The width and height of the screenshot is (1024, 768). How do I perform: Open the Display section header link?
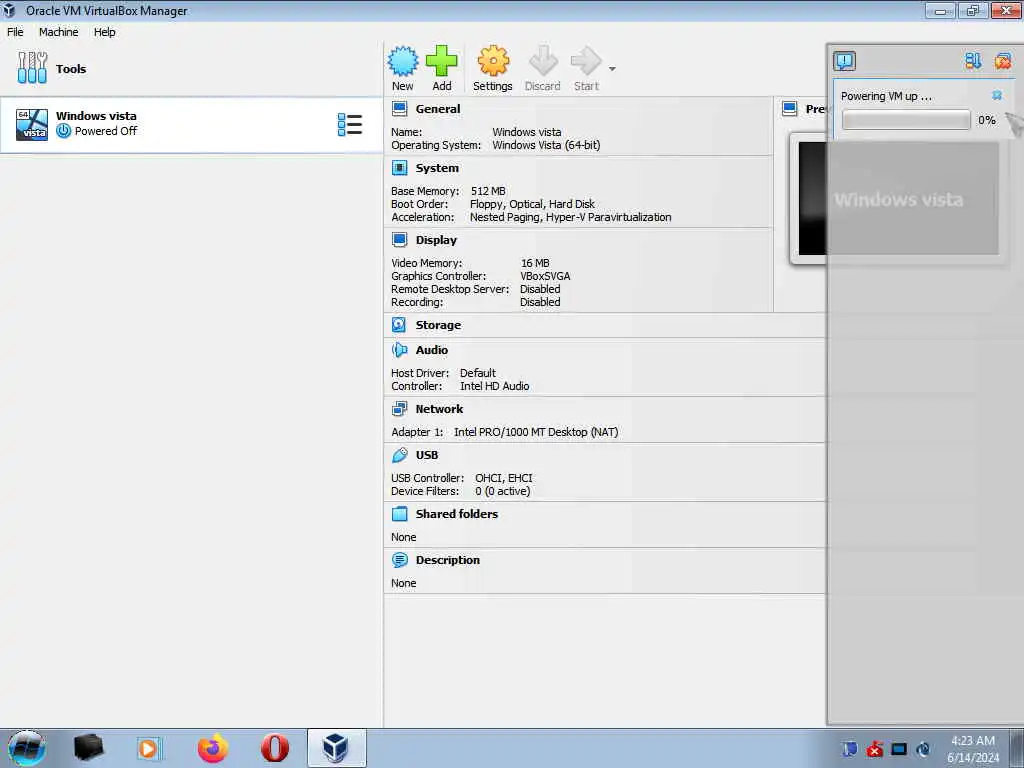[x=436, y=240]
